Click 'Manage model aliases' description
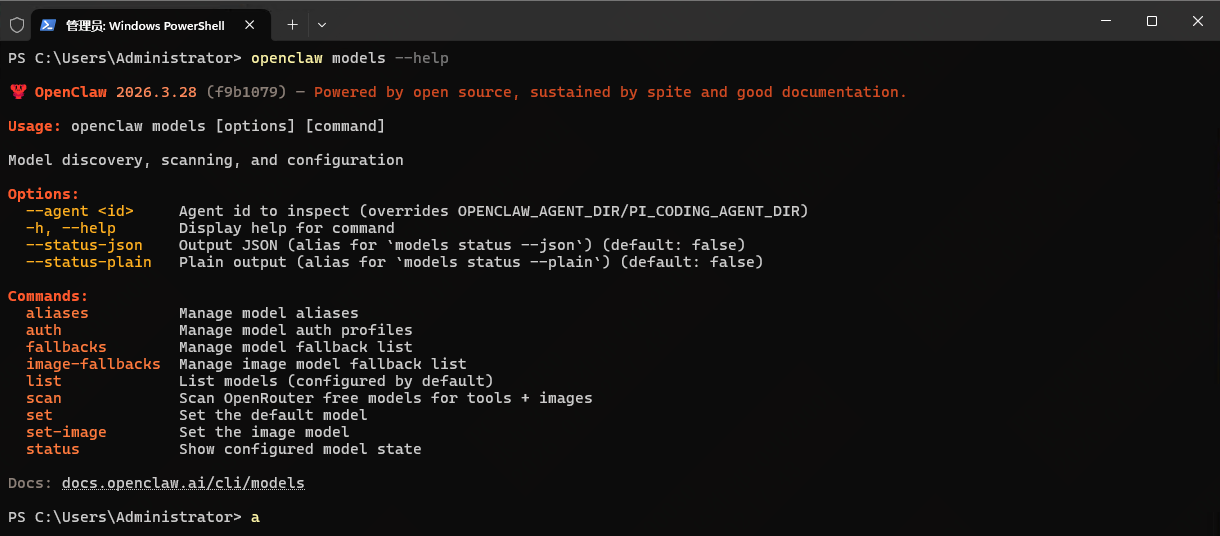The image size is (1220, 536). (x=269, y=313)
